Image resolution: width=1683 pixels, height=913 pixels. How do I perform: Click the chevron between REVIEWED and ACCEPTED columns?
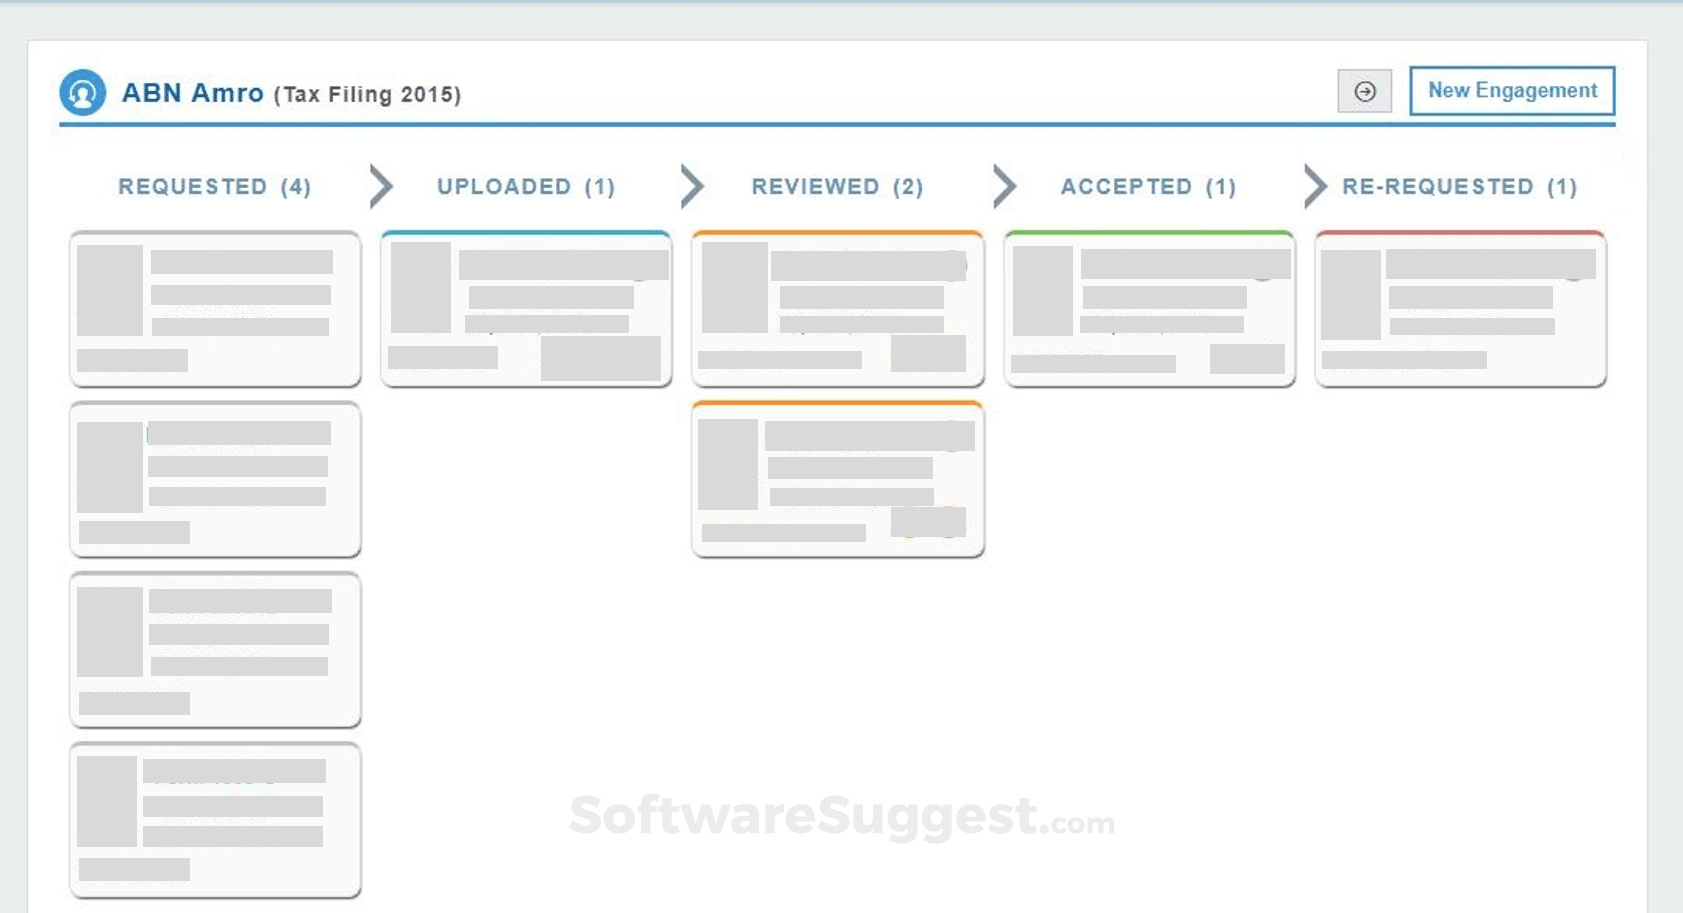(x=1004, y=185)
